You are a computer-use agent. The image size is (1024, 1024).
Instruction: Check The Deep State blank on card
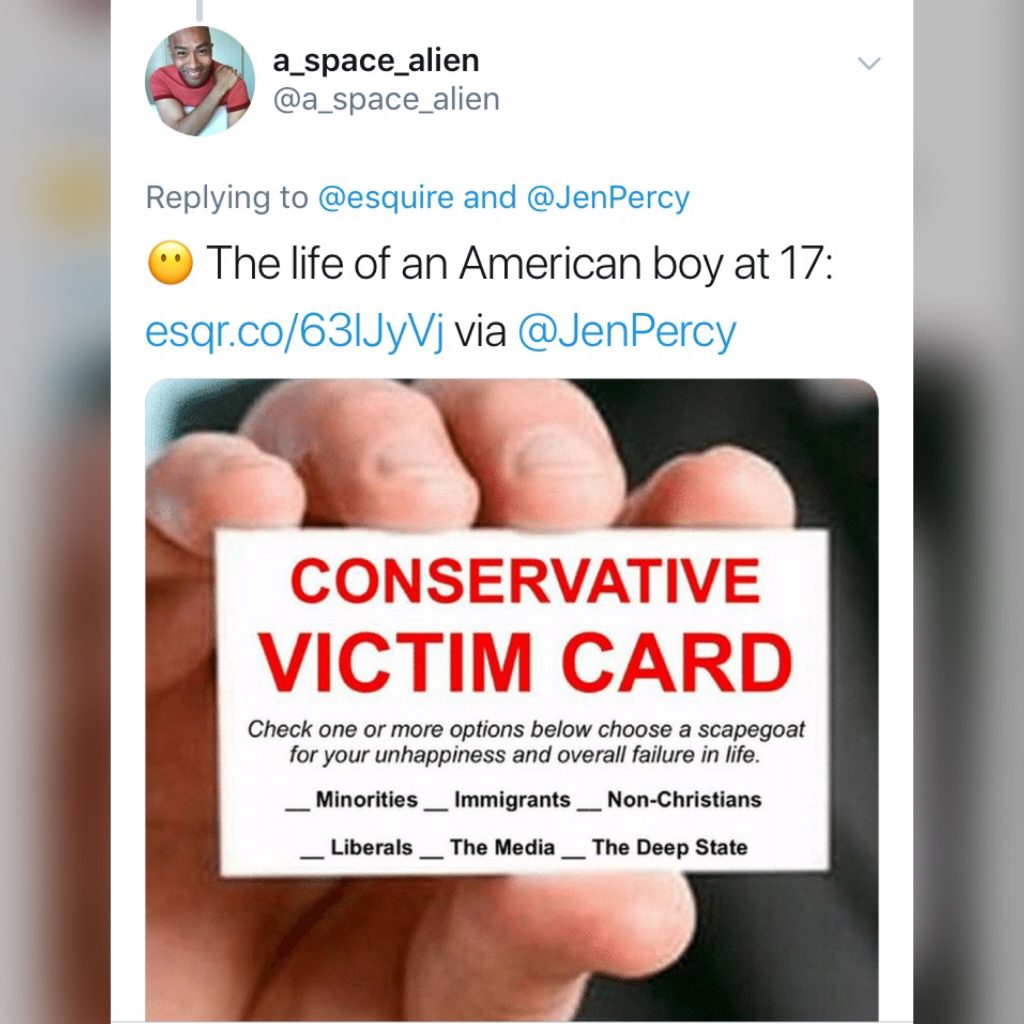click(574, 852)
